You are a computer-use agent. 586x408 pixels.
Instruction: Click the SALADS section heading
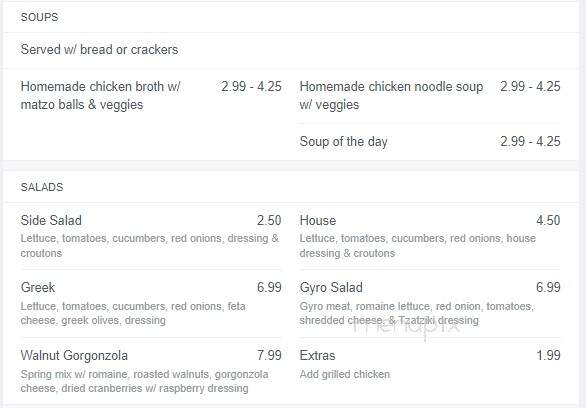click(x=42, y=187)
